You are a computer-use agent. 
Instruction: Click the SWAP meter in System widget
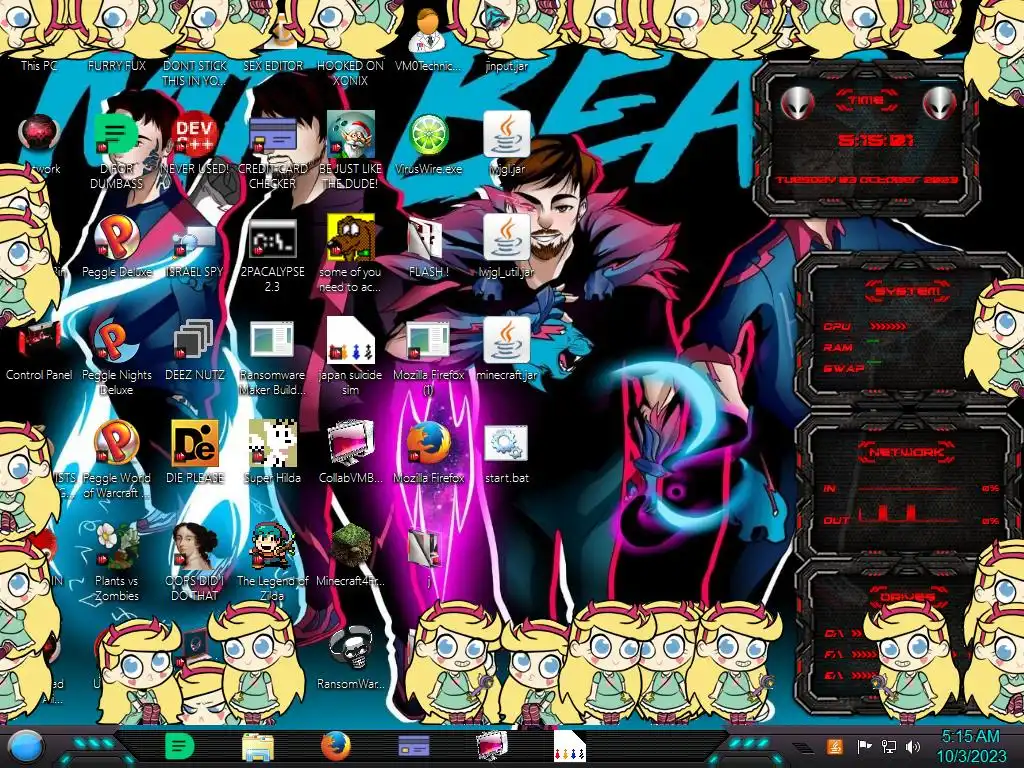pyautogui.click(x=874, y=362)
